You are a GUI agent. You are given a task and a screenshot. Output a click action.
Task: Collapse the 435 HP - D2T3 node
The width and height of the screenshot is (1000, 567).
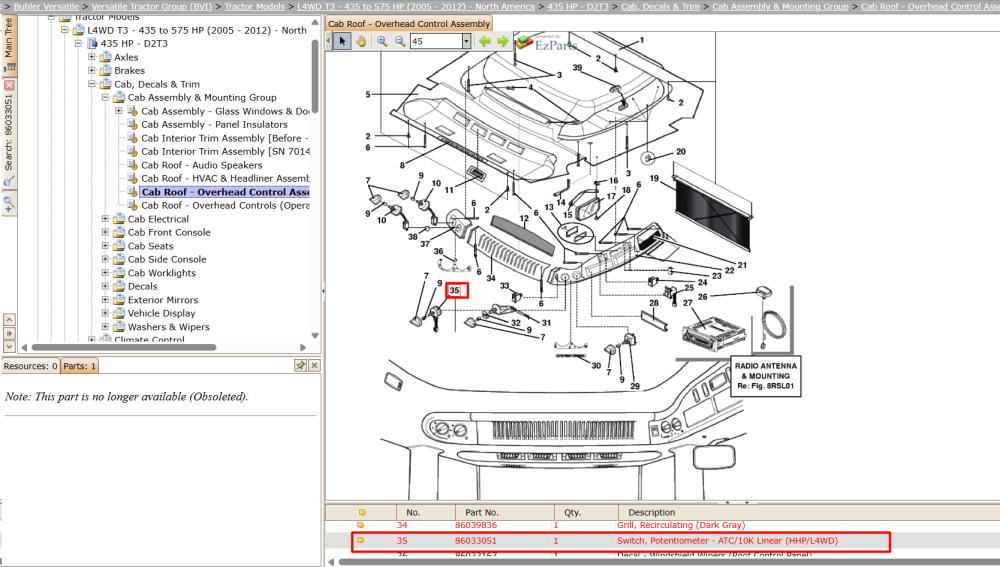pyautogui.click(x=78, y=43)
